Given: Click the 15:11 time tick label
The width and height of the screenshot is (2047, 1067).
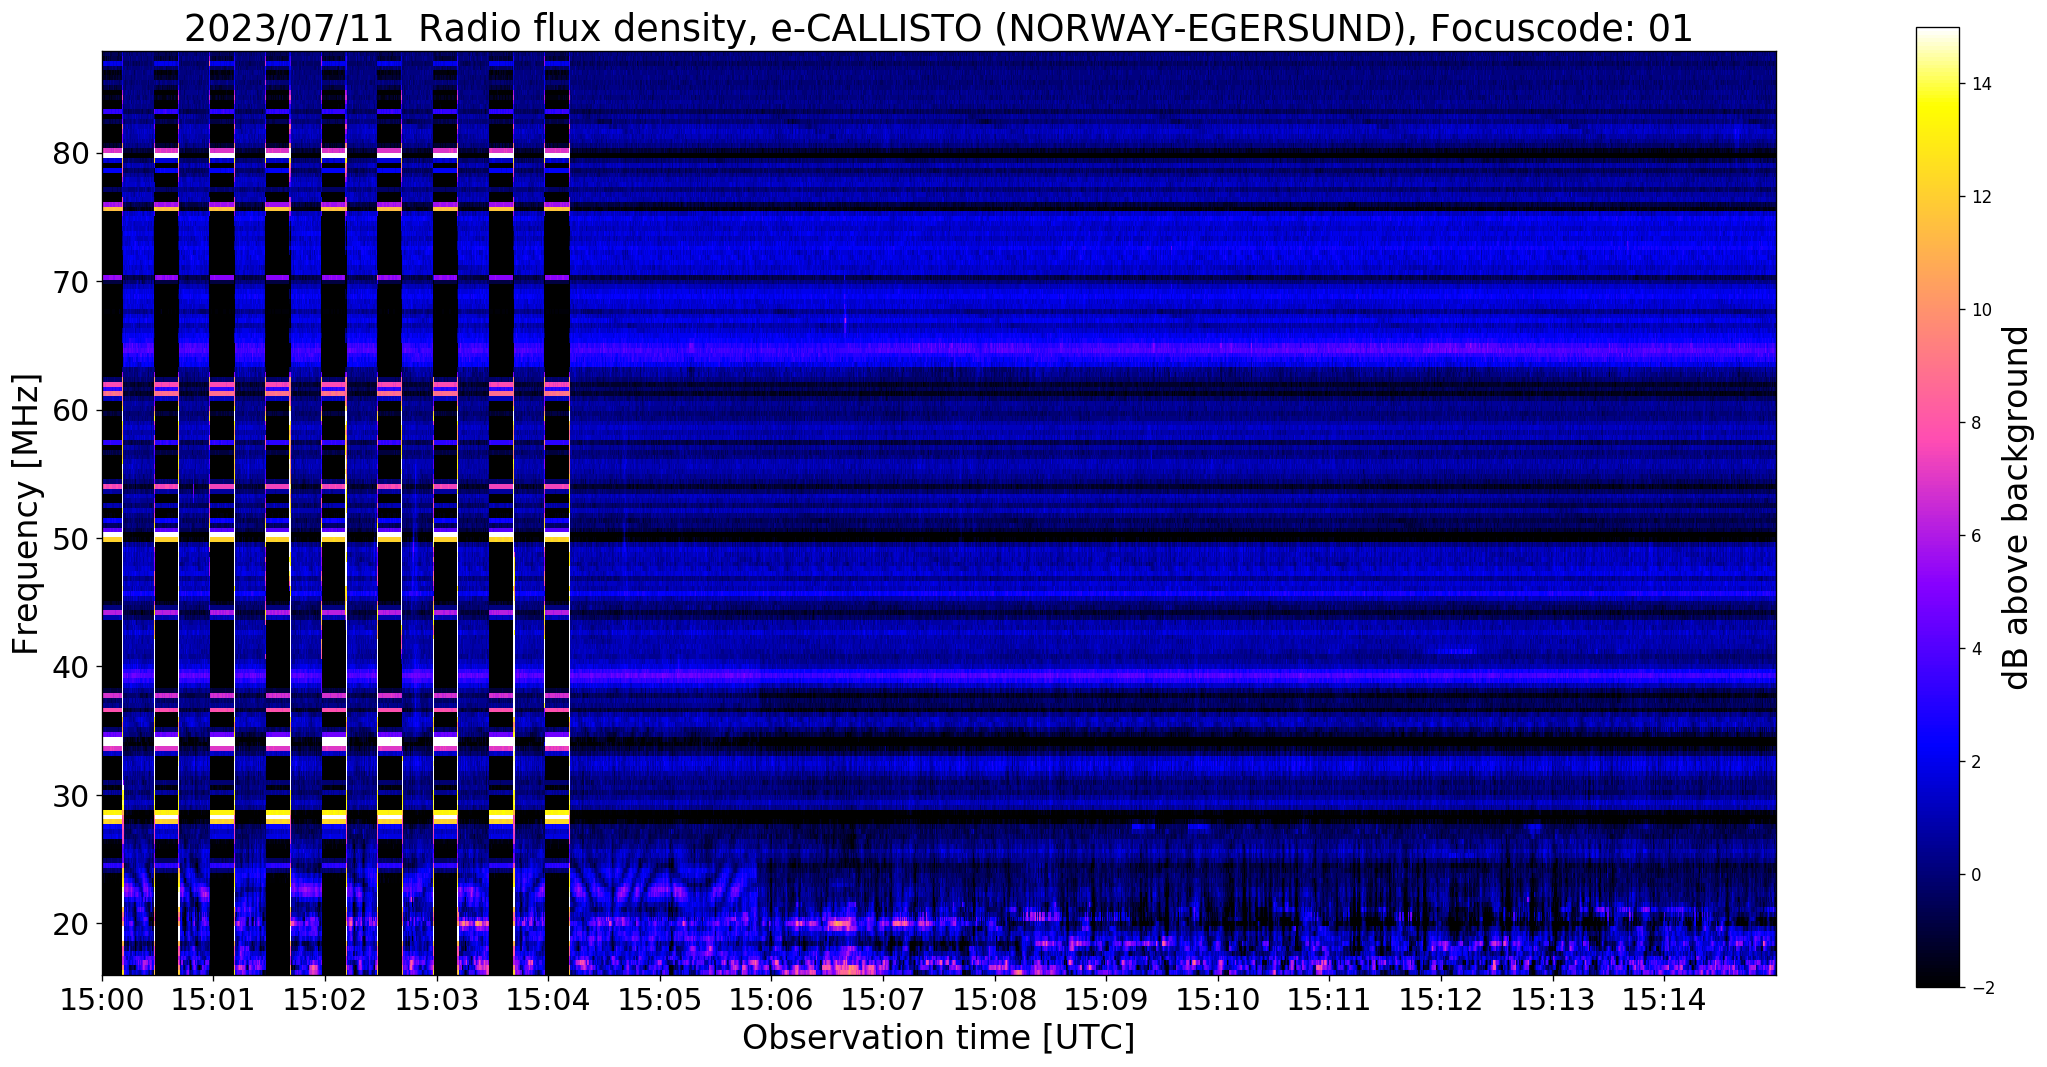Looking at the screenshot, I should click(1329, 999).
